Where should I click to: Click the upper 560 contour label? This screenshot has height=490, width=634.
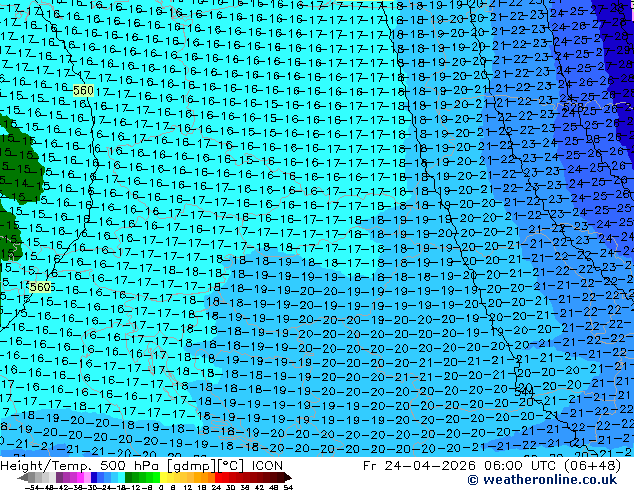coord(83,90)
